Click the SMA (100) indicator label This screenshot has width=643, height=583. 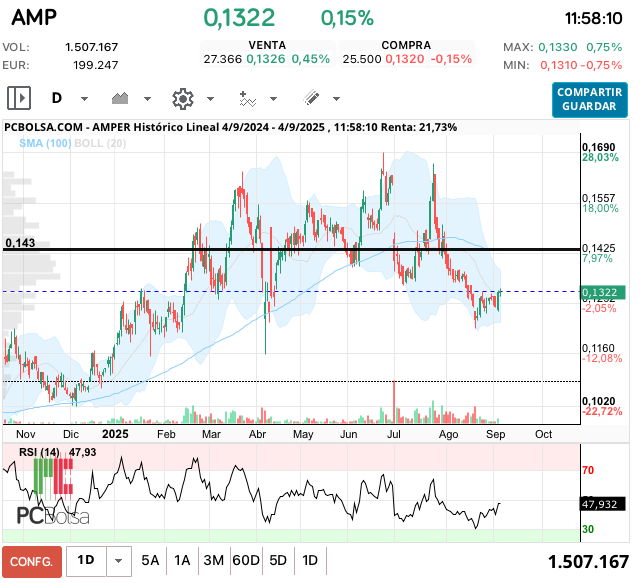45,143
